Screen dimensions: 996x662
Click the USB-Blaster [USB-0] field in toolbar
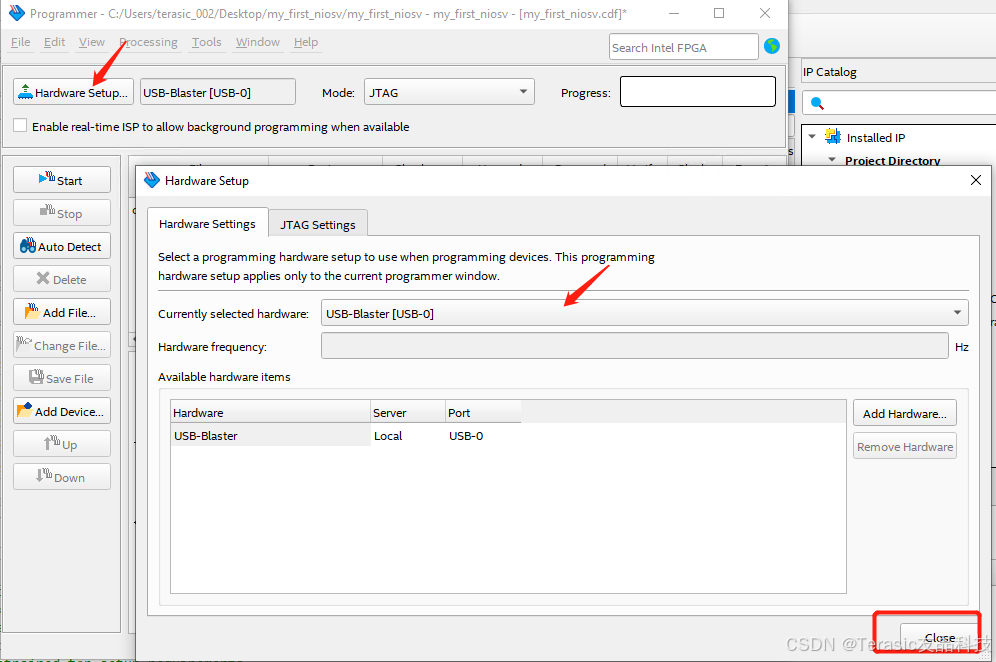click(x=218, y=92)
